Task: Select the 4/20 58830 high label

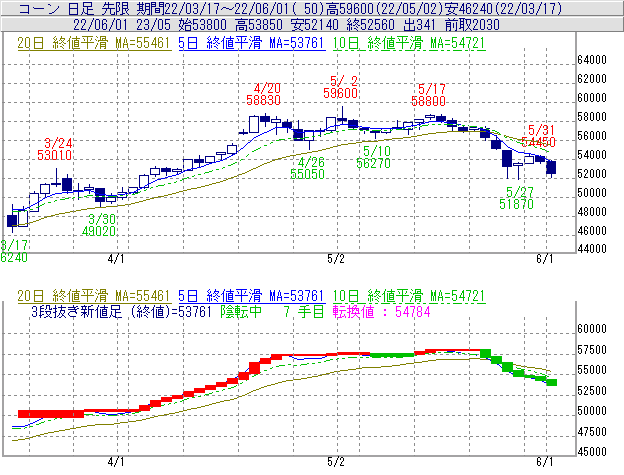Action: coord(264,94)
